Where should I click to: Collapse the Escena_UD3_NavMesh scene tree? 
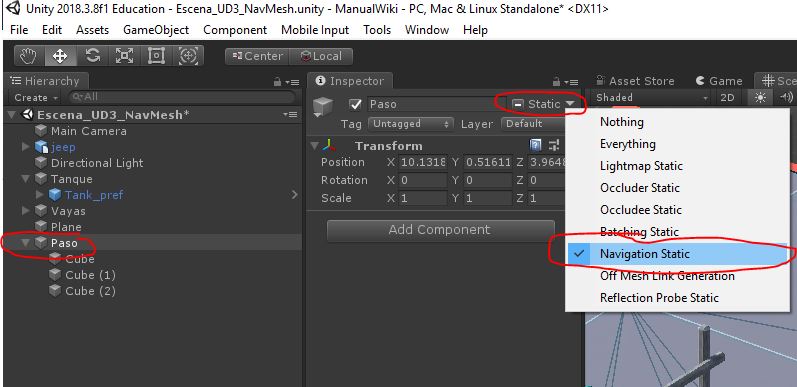(x=12, y=115)
